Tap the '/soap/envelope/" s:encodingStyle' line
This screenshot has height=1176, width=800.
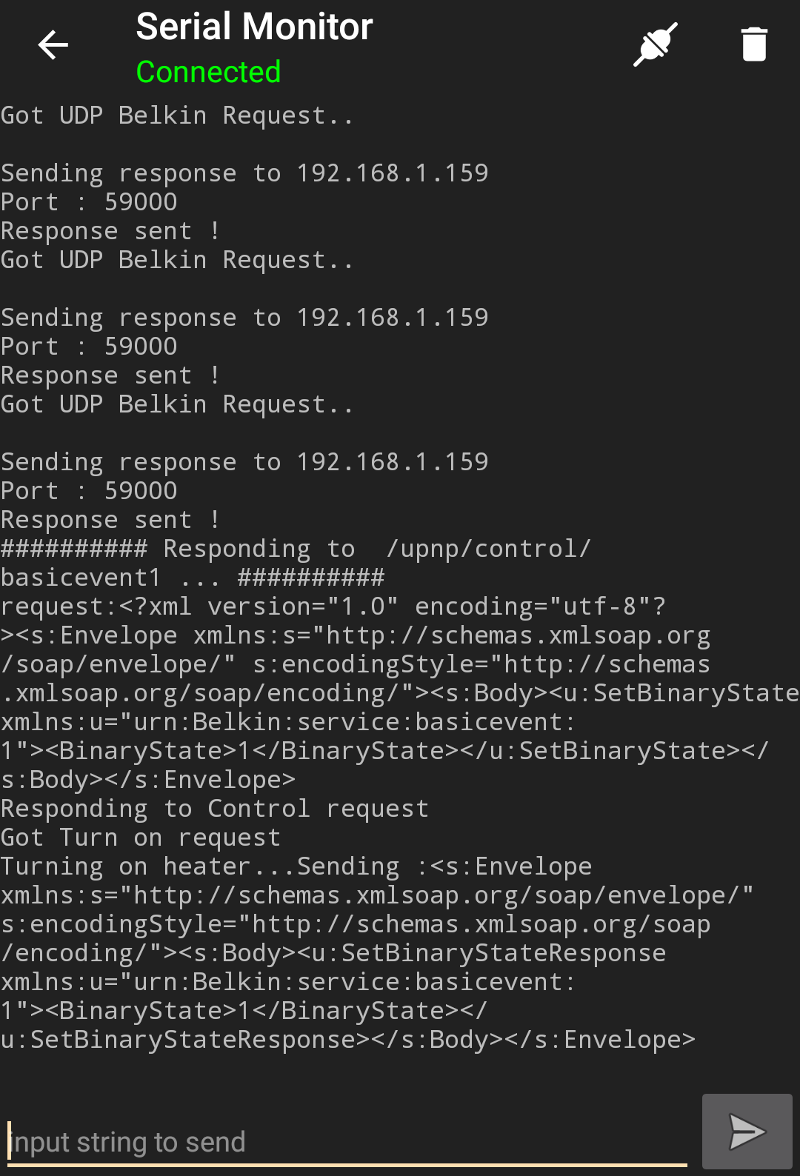(x=355, y=665)
